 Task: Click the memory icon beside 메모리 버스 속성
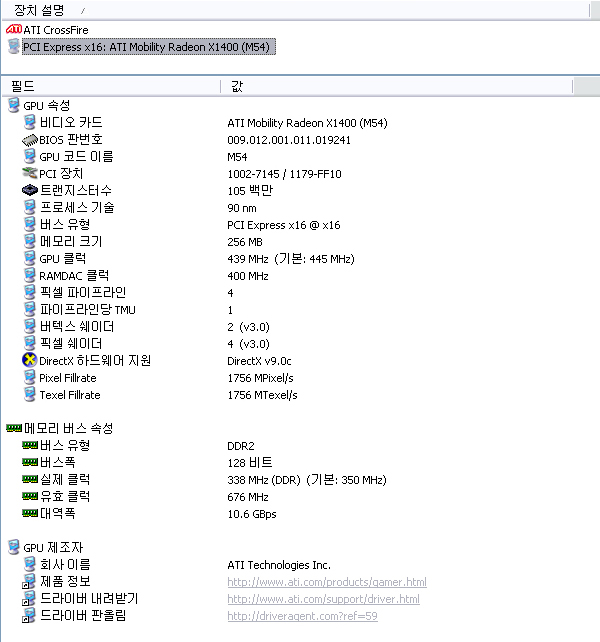(14, 428)
